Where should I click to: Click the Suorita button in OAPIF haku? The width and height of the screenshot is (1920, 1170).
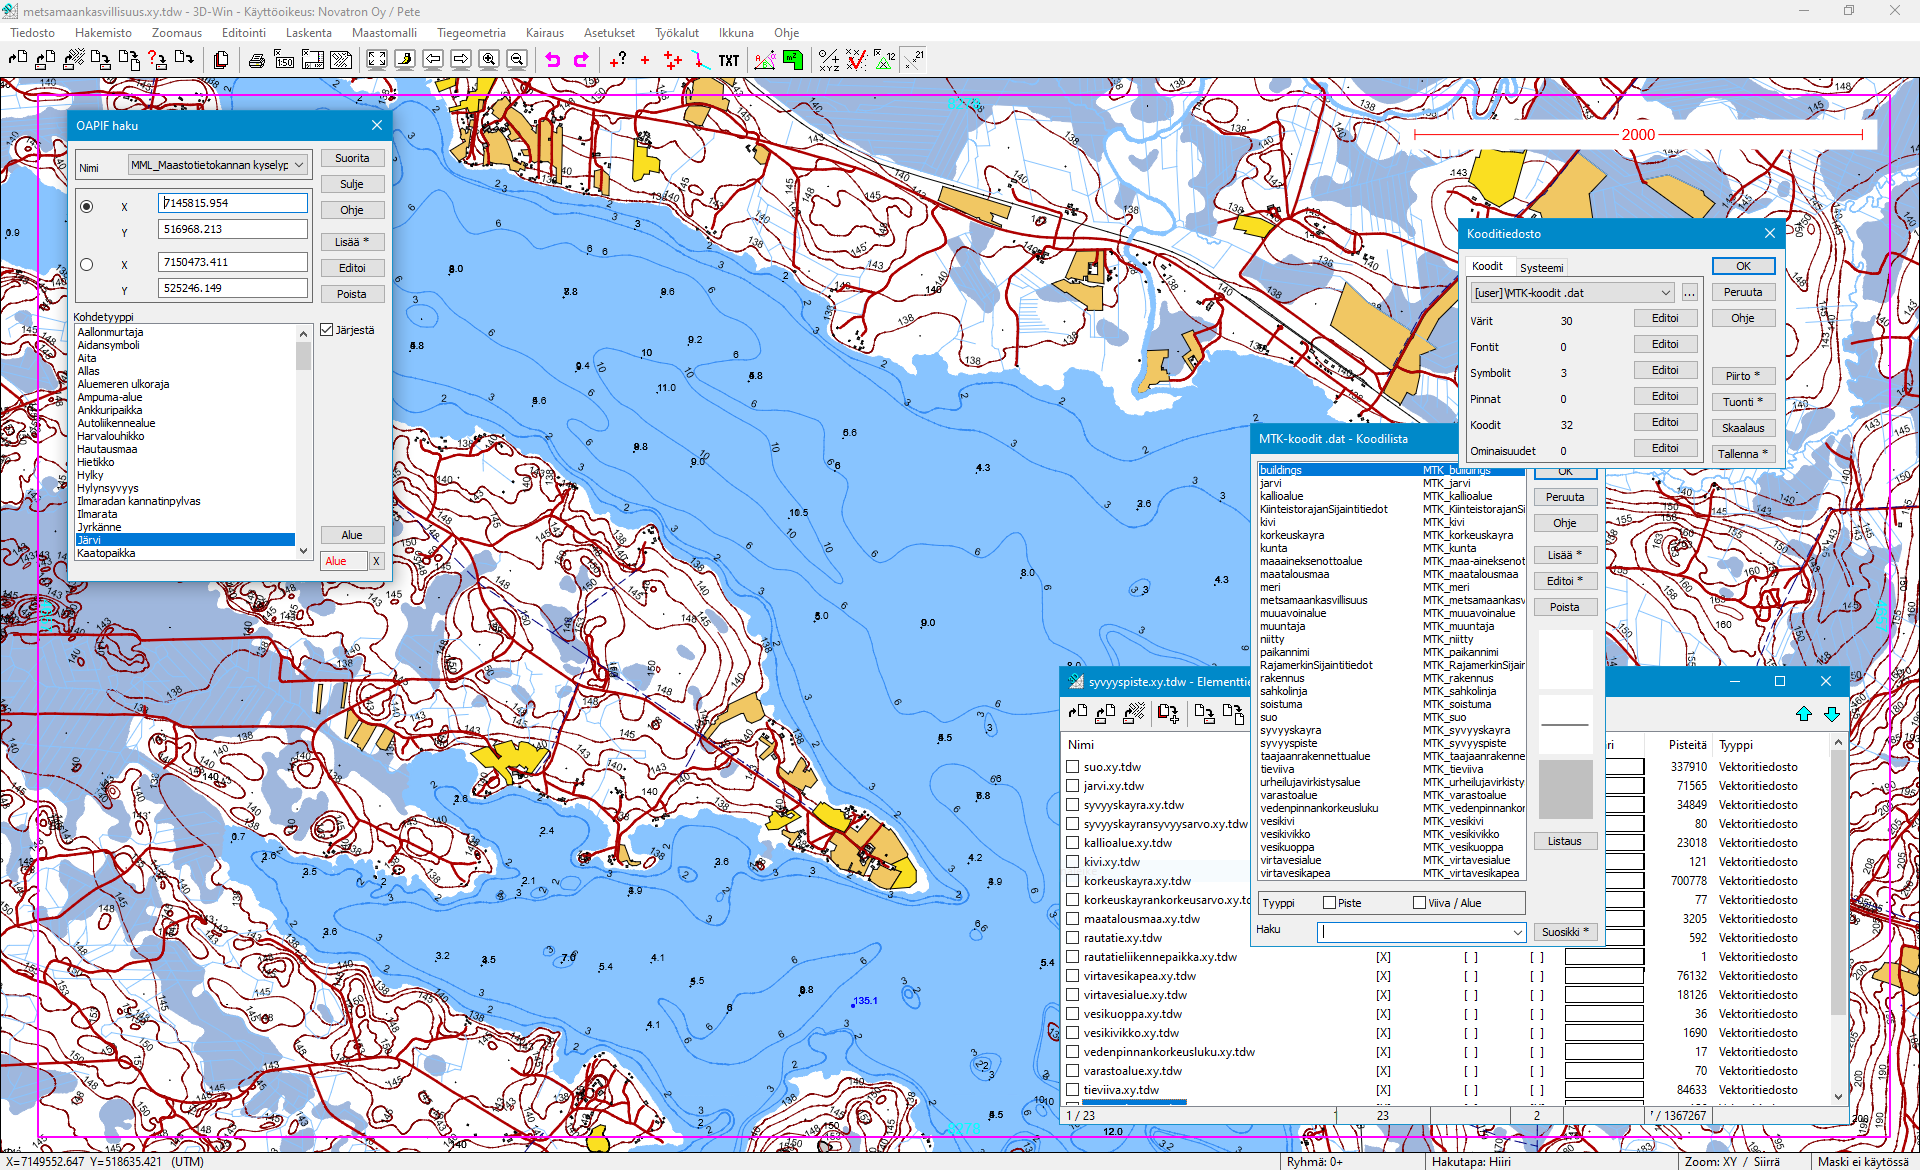(352, 158)
